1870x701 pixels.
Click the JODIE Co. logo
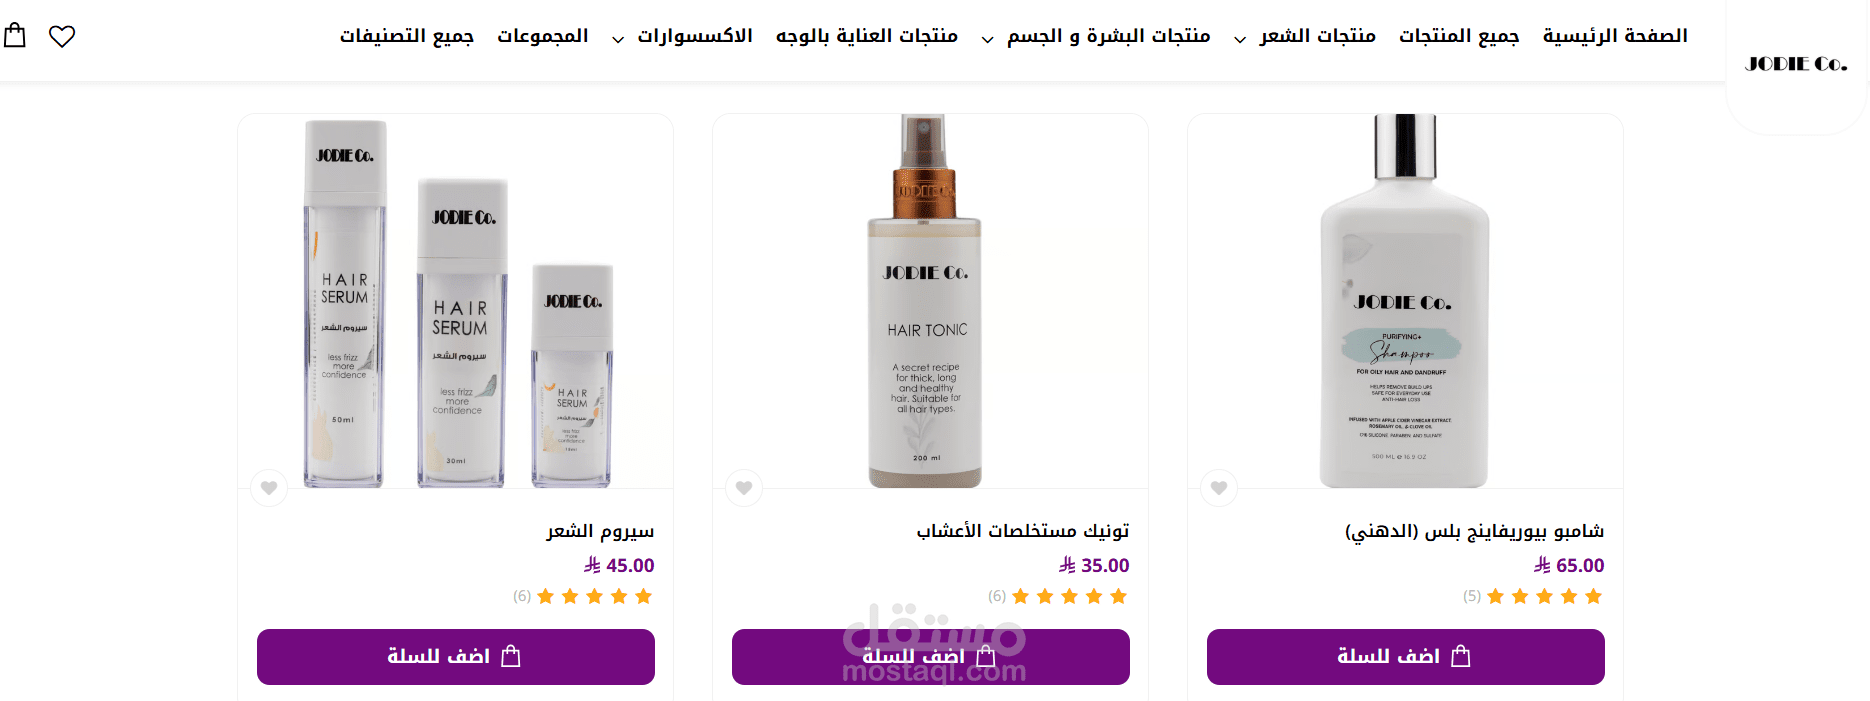click(x=1796, y=64)
